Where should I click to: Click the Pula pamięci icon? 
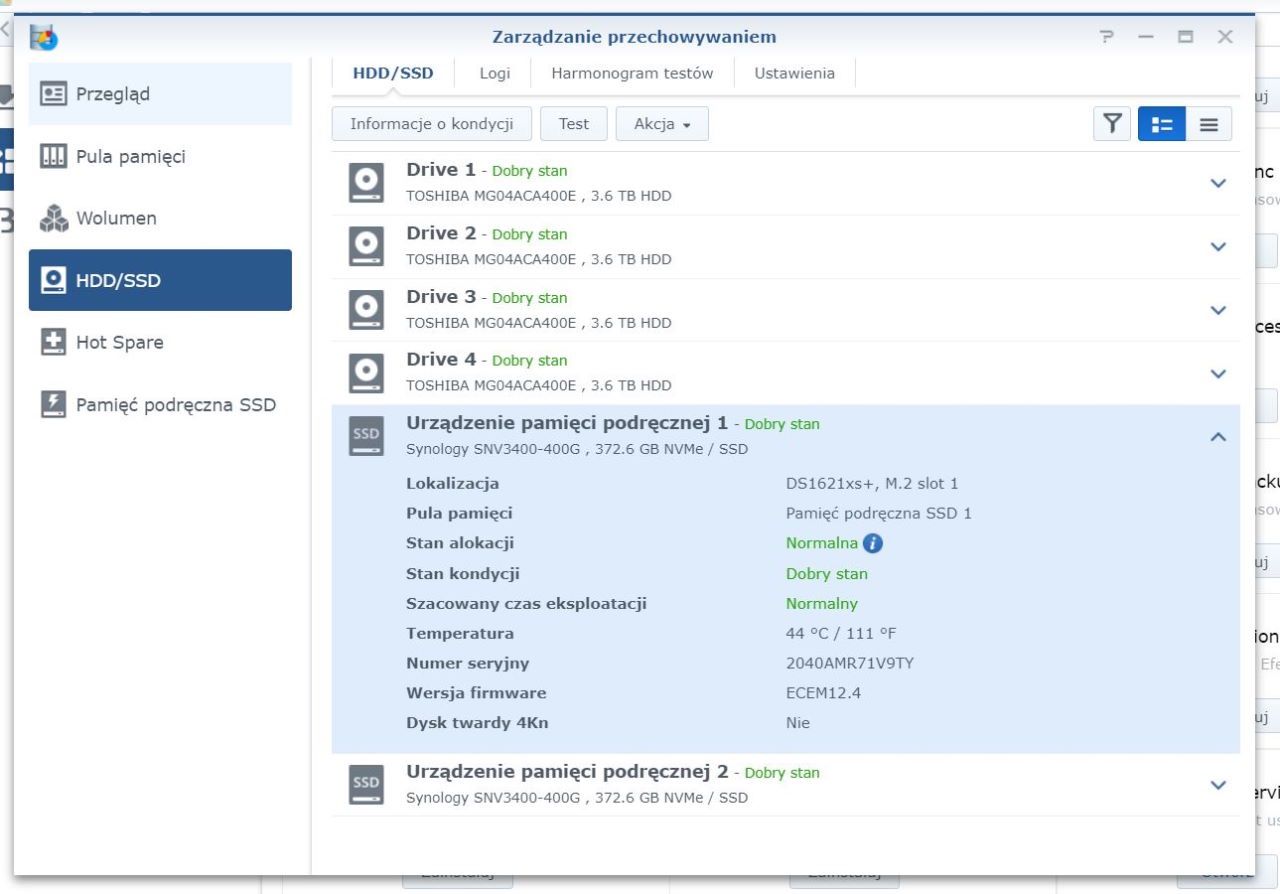[x=52, y=157]
